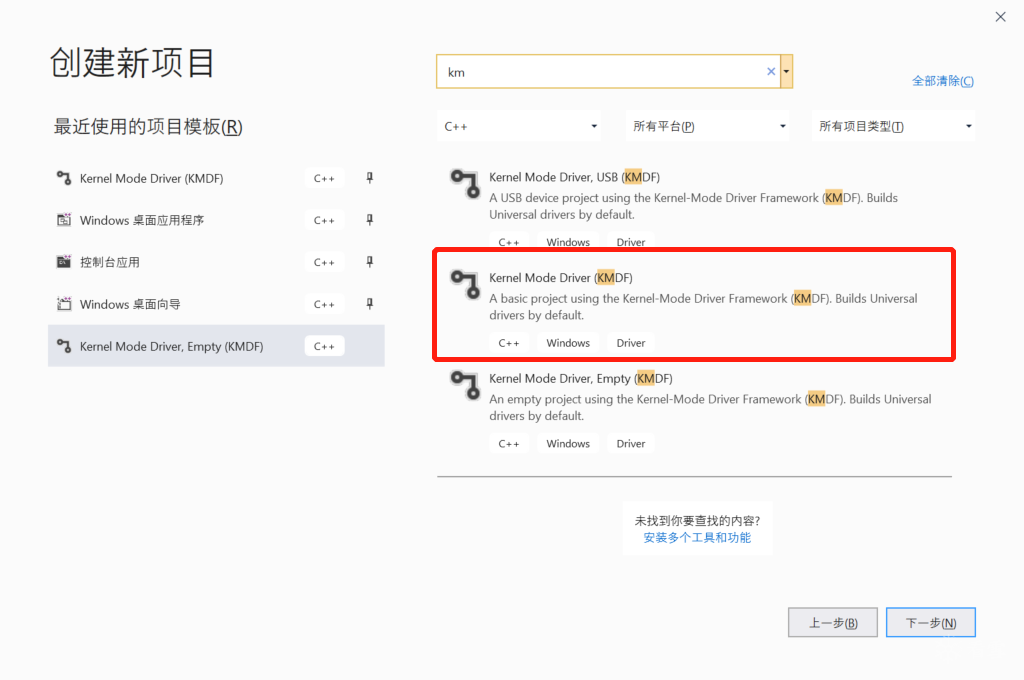Image resolution: width=1024 pixels, height=680 pixels.
Task: Click the 上一步 button
Action: pyautogui.click(x=833, y=623)
